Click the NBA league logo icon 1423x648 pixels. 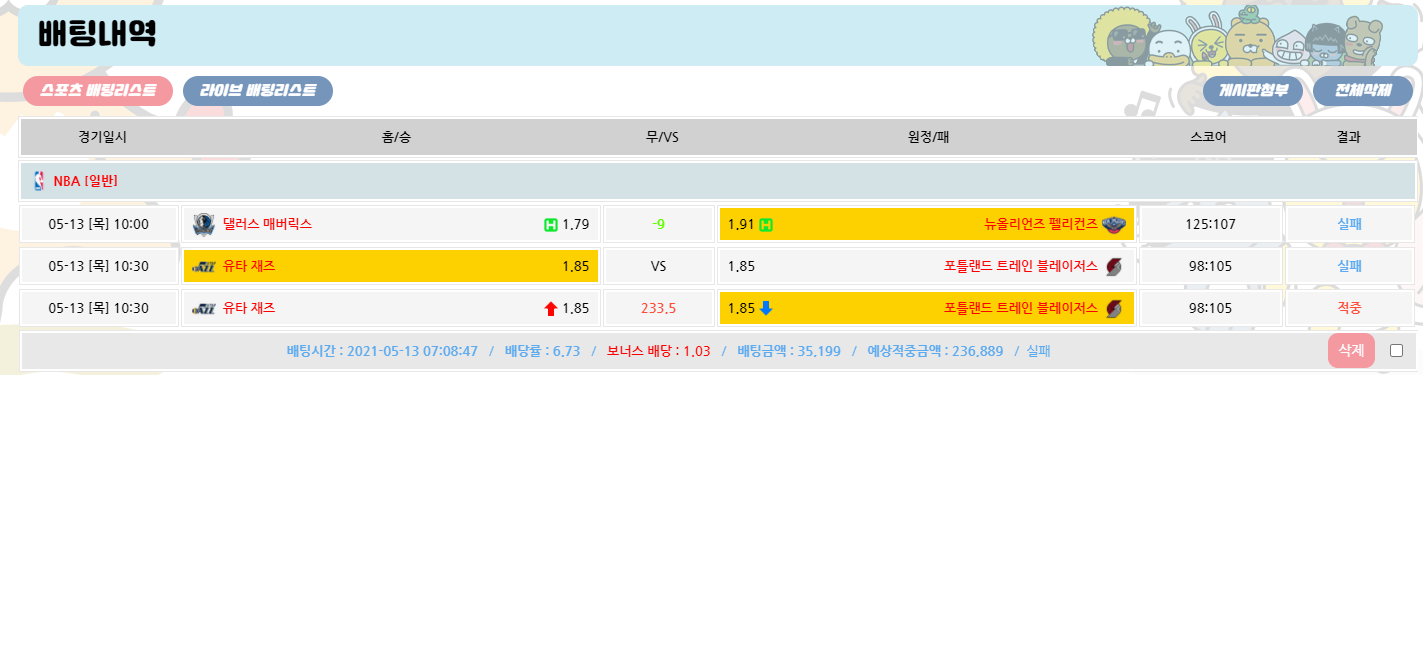coord(39,181)
